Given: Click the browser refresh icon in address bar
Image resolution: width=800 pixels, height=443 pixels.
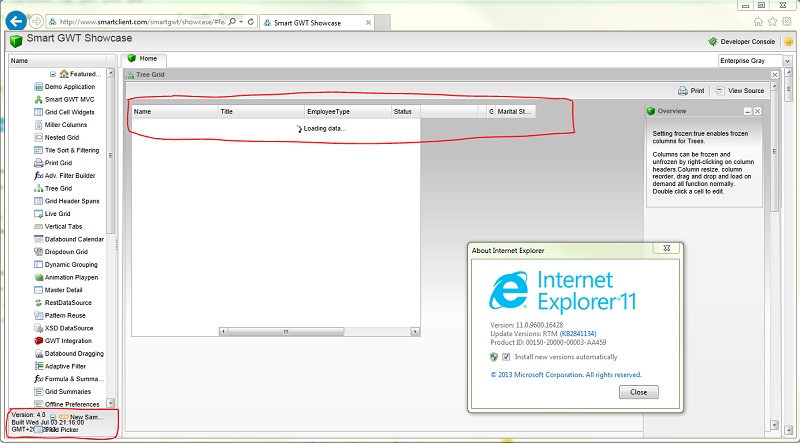Looking at the screenshot, I should pyautogui.click(x=249, y=20).
